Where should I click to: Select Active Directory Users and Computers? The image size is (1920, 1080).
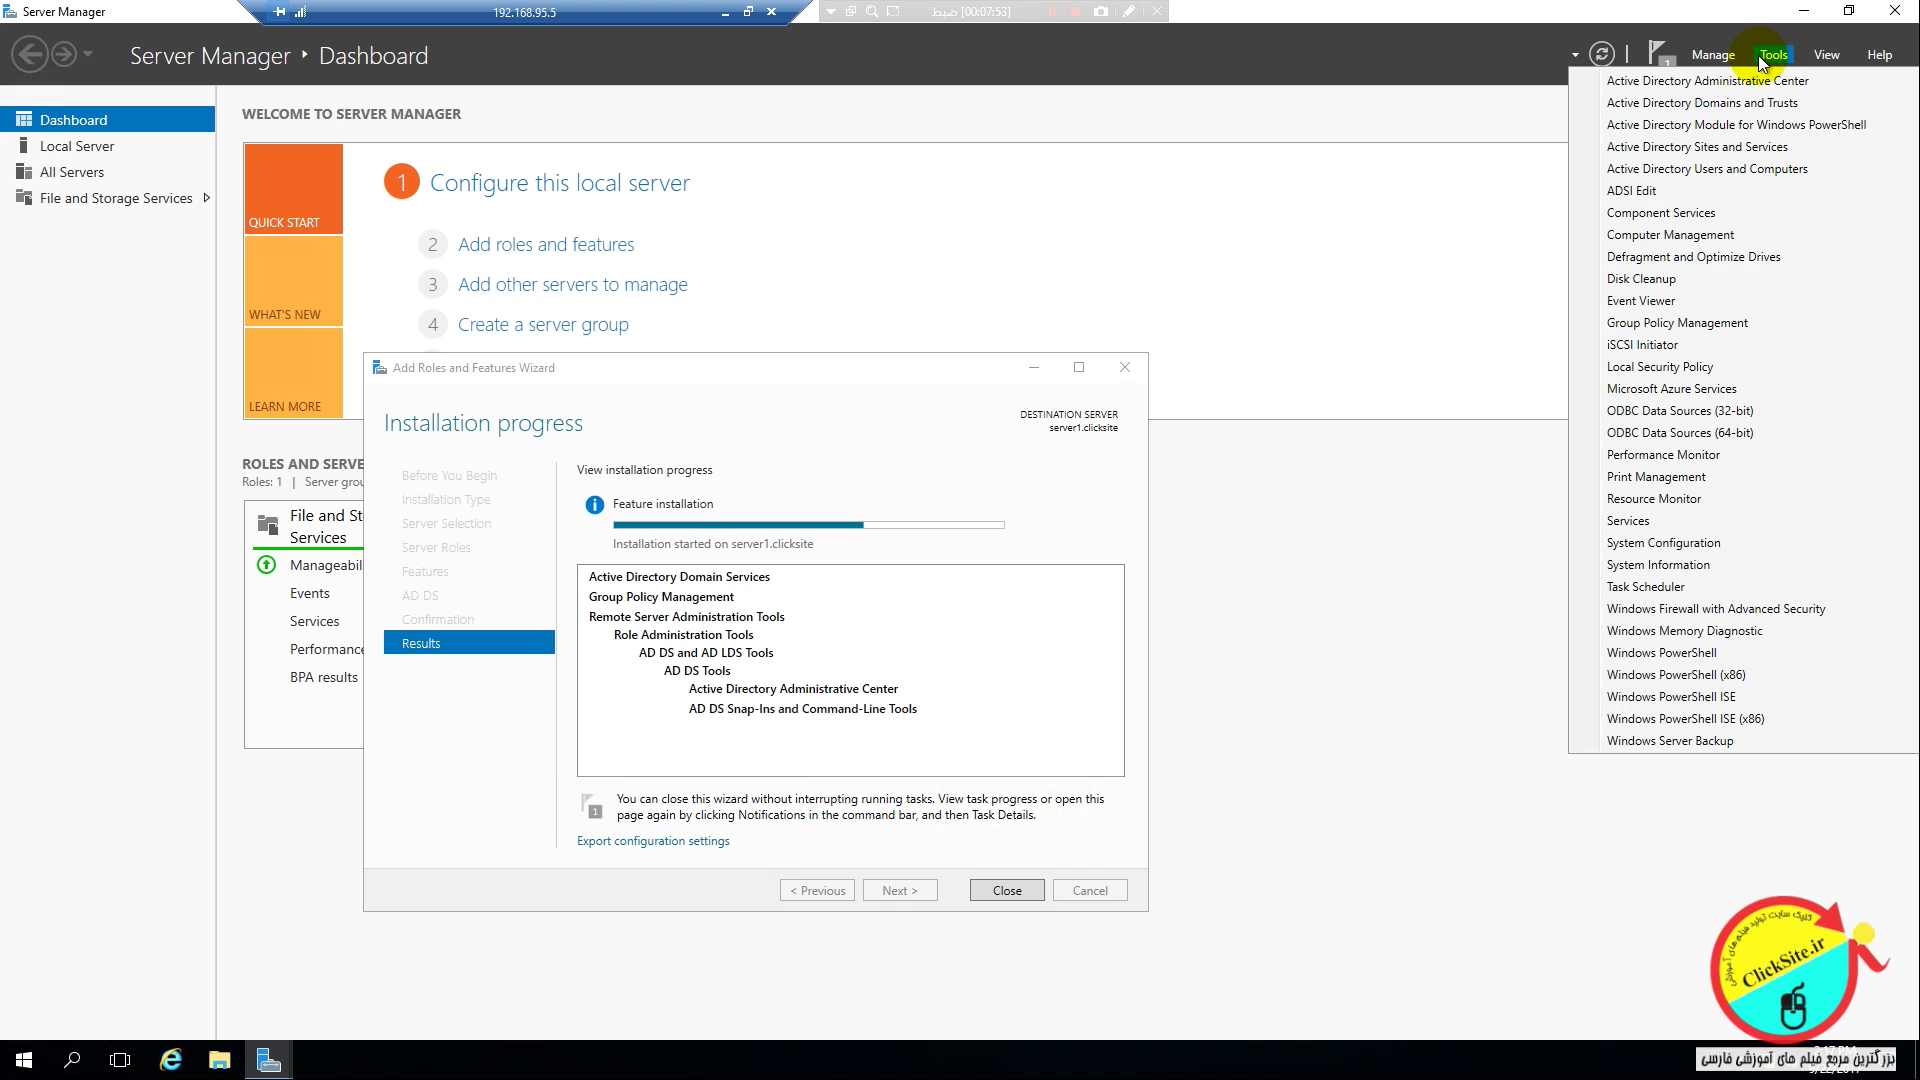click(1706, 169)
